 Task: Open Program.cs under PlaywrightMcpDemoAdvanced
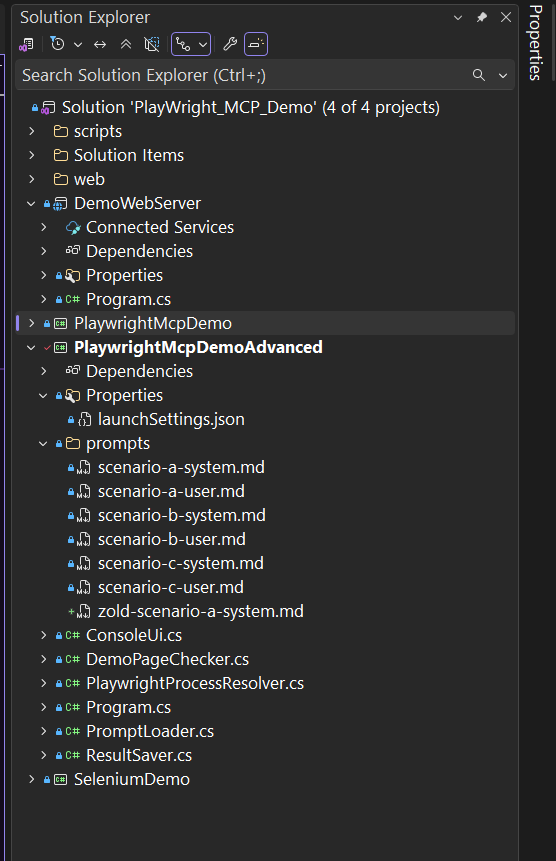[128, 707]
